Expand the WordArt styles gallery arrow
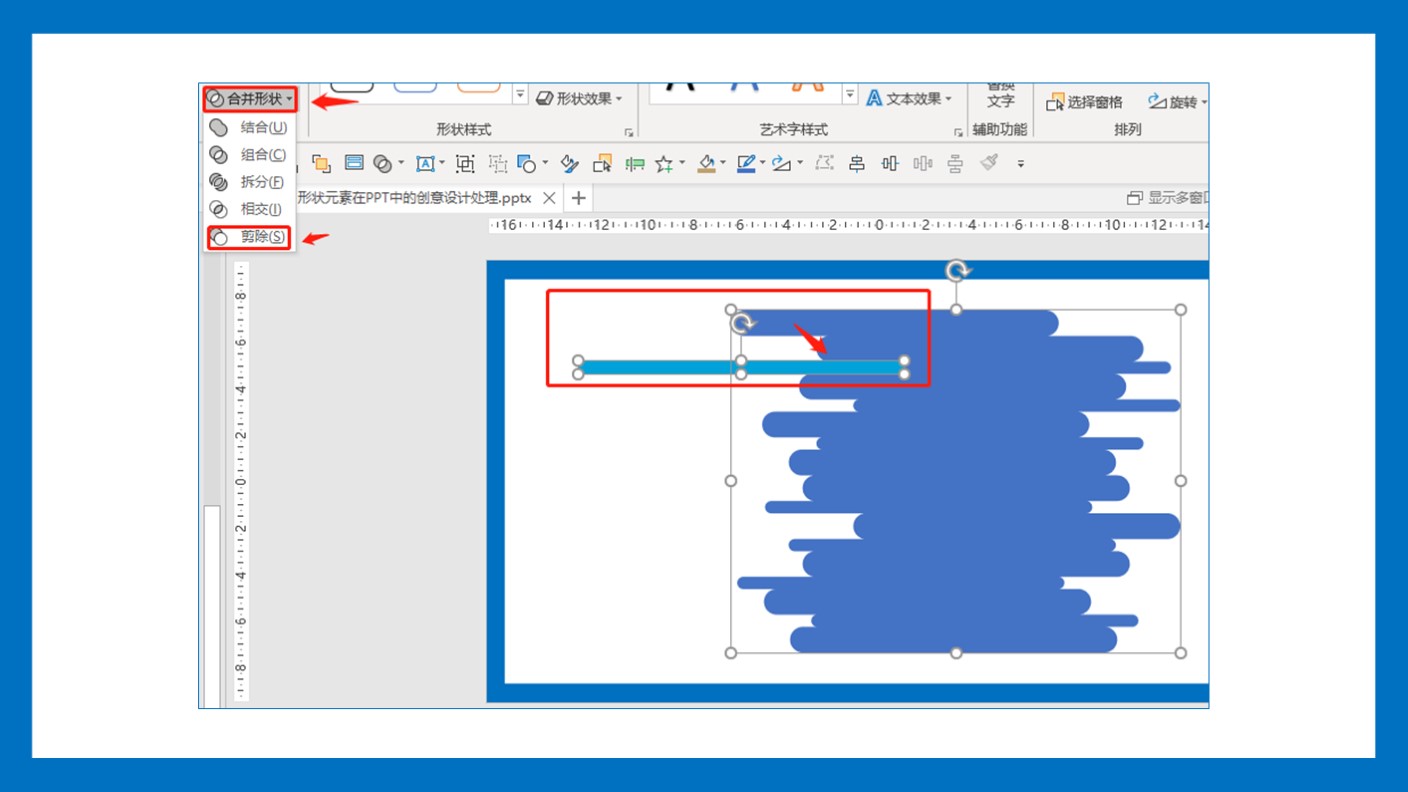Viewport: 1408px width, 792px height. [x=850, y=95]
